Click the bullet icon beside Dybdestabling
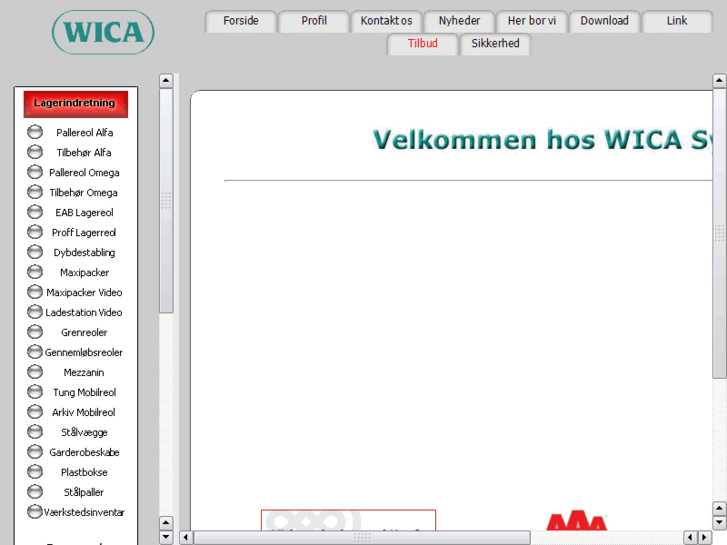 coord(35,252)
